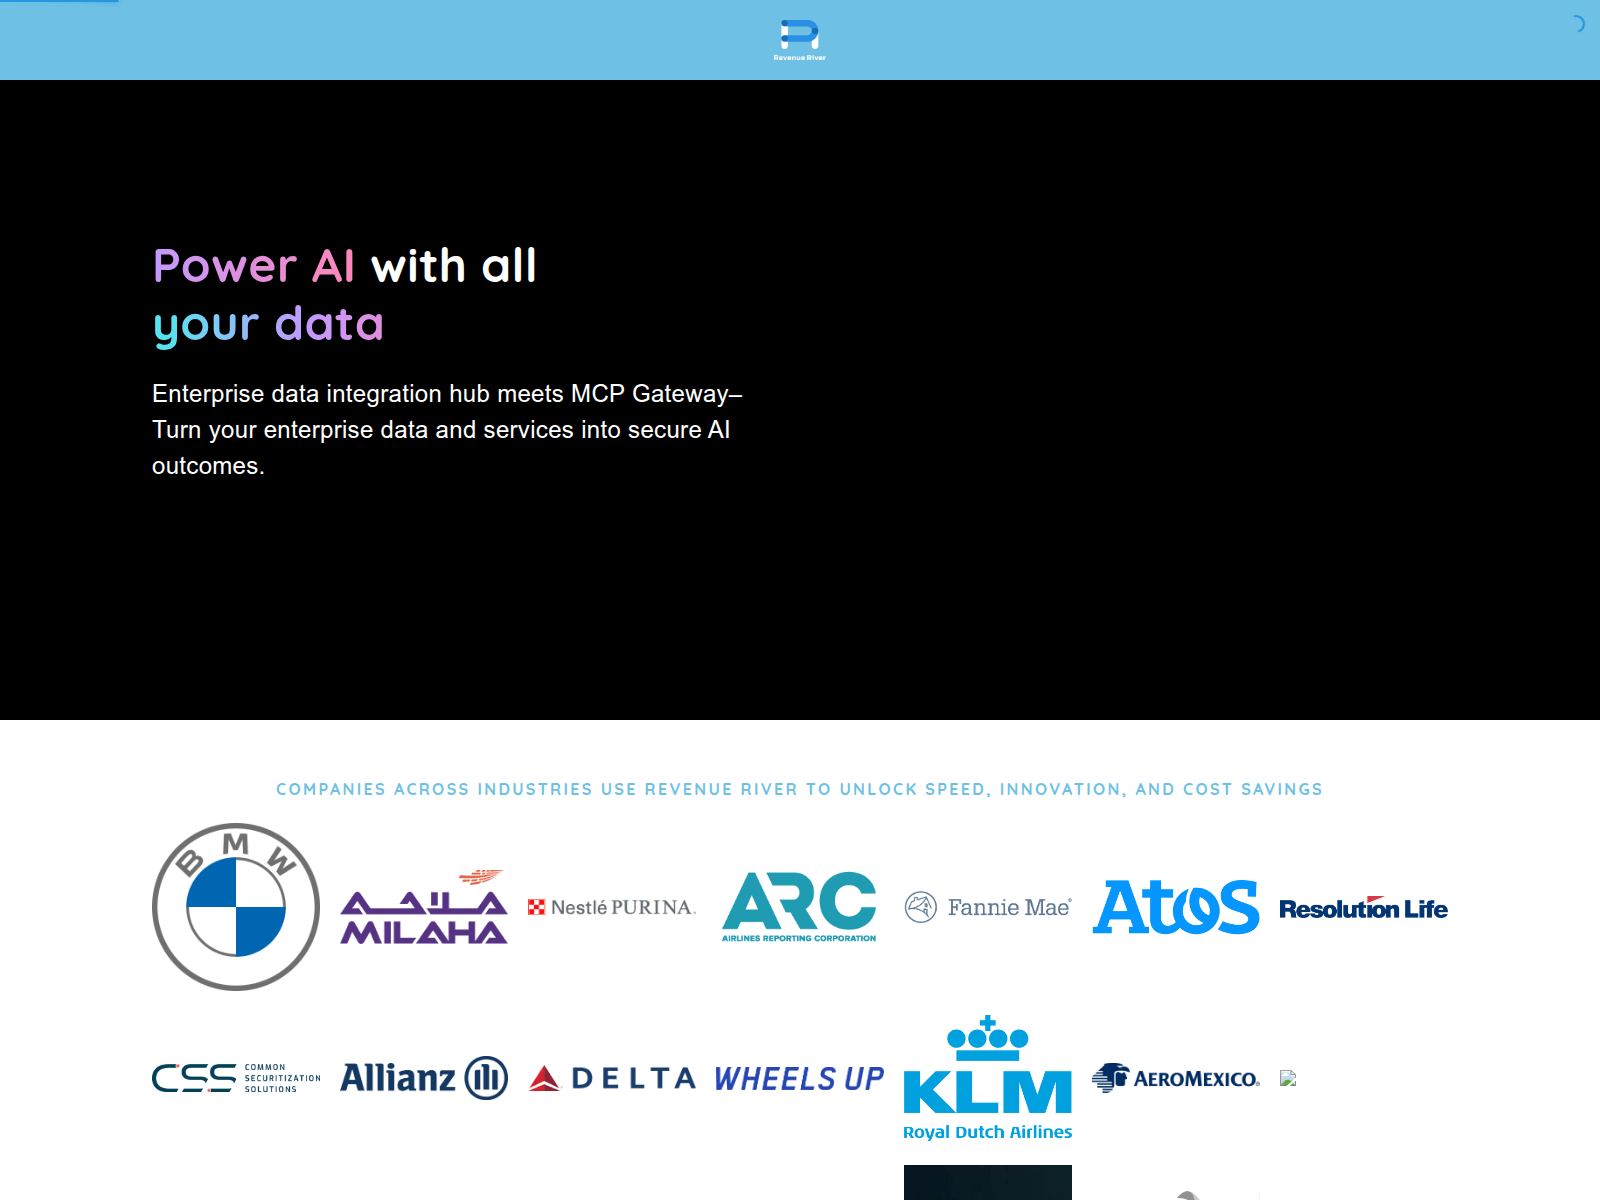Click the Aeromexico logo
1600x1200 pixels.
coord(1176,1078)
